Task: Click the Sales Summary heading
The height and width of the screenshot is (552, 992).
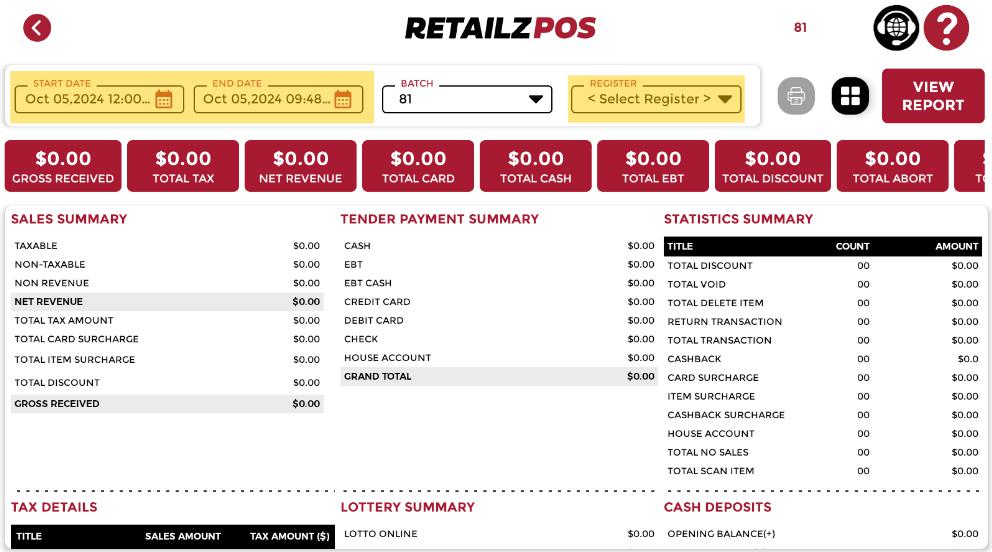Action: click(x=69, y=219)
